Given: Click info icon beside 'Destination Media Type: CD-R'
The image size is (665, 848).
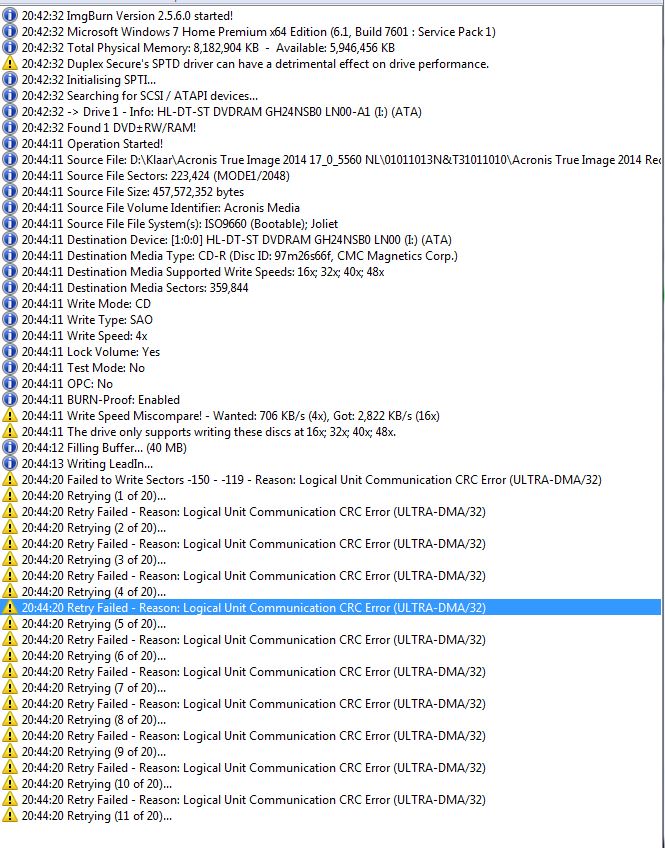Looking at the screenshot, I should click(x=10, y=256).
